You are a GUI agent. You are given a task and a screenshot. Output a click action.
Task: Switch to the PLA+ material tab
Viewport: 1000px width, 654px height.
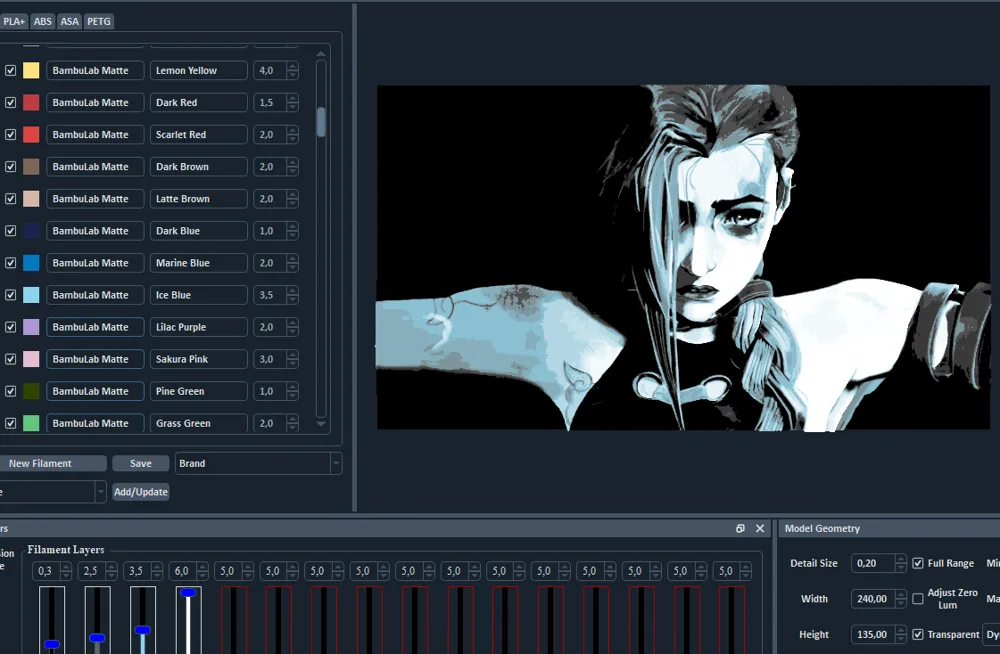(13, 21)
